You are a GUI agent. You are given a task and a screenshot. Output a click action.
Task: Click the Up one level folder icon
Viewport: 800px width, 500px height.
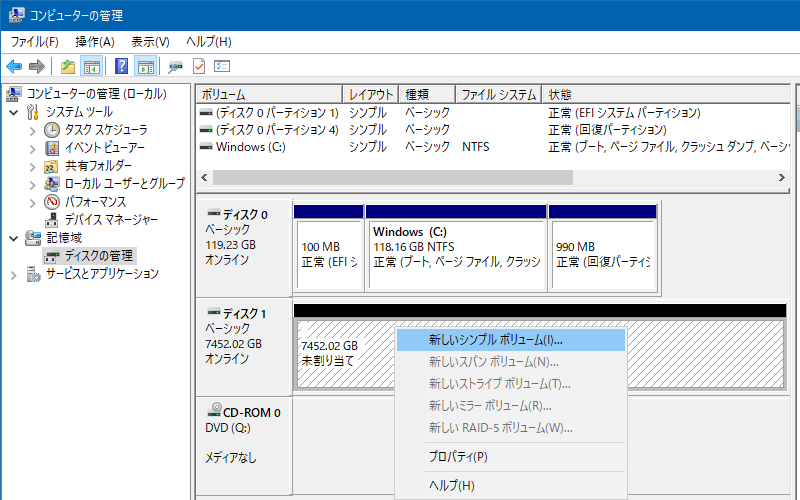[x=68, y=66]
